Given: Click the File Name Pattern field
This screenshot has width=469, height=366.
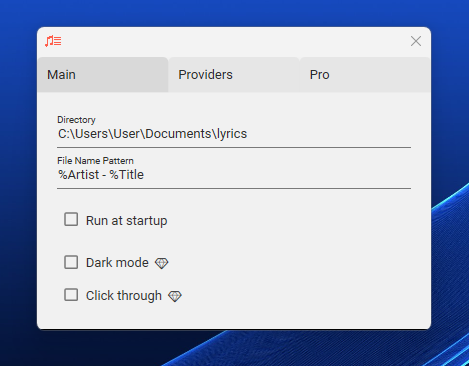Looking at the screenshot, I should pos(234,175).
